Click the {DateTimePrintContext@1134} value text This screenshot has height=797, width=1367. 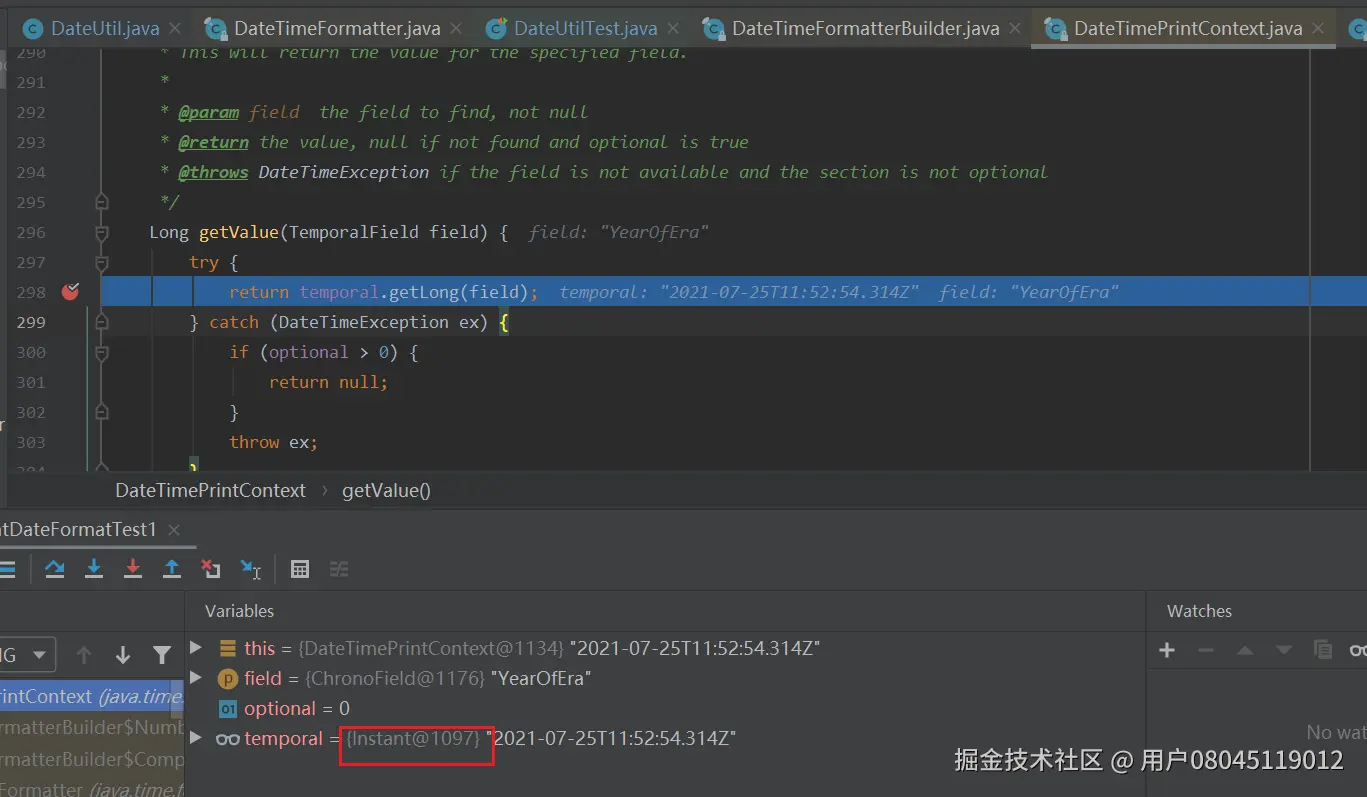click(x=432, y=648)
